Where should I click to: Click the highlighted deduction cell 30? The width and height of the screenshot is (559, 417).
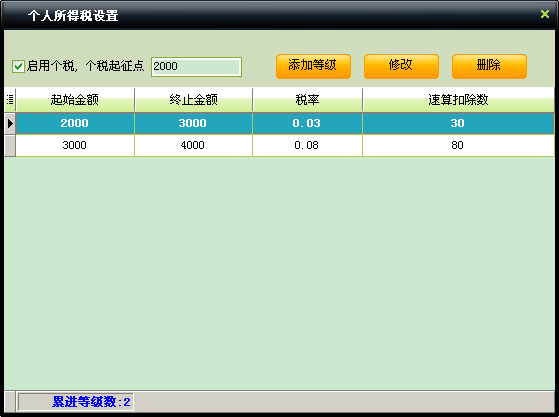[x=458, y=123]
